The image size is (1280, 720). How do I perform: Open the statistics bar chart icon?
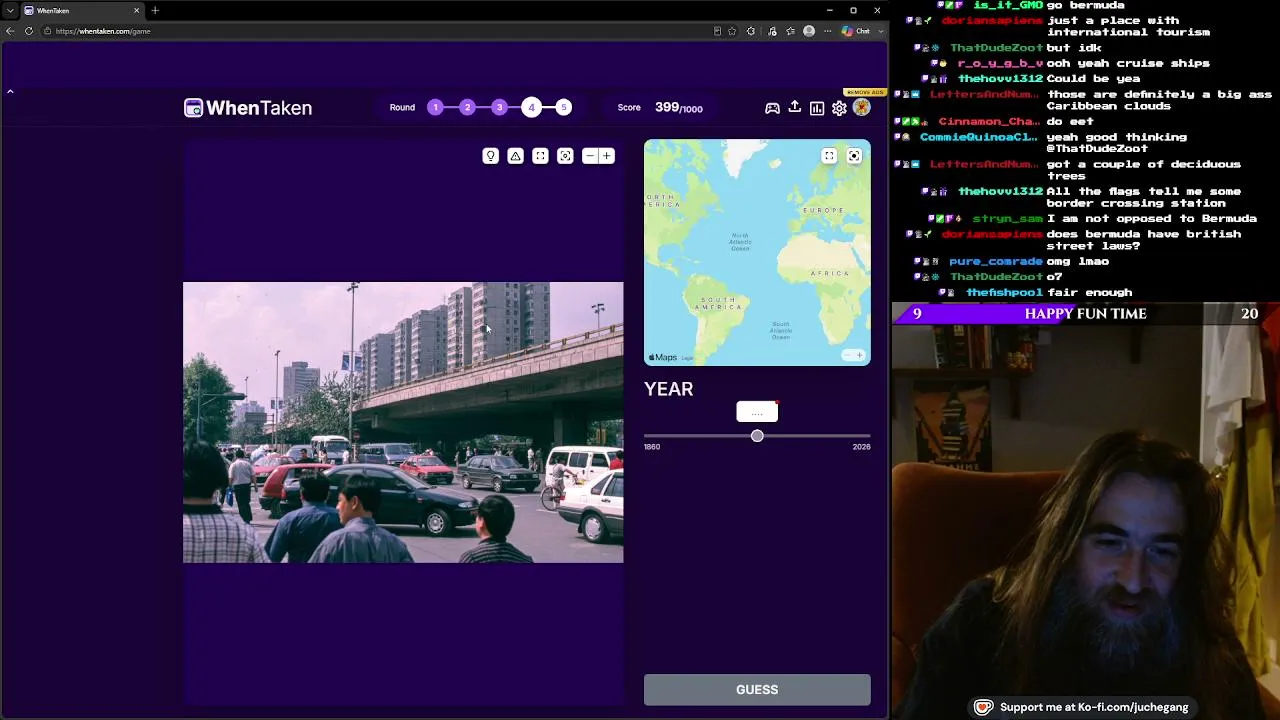[x=817, y=108]
